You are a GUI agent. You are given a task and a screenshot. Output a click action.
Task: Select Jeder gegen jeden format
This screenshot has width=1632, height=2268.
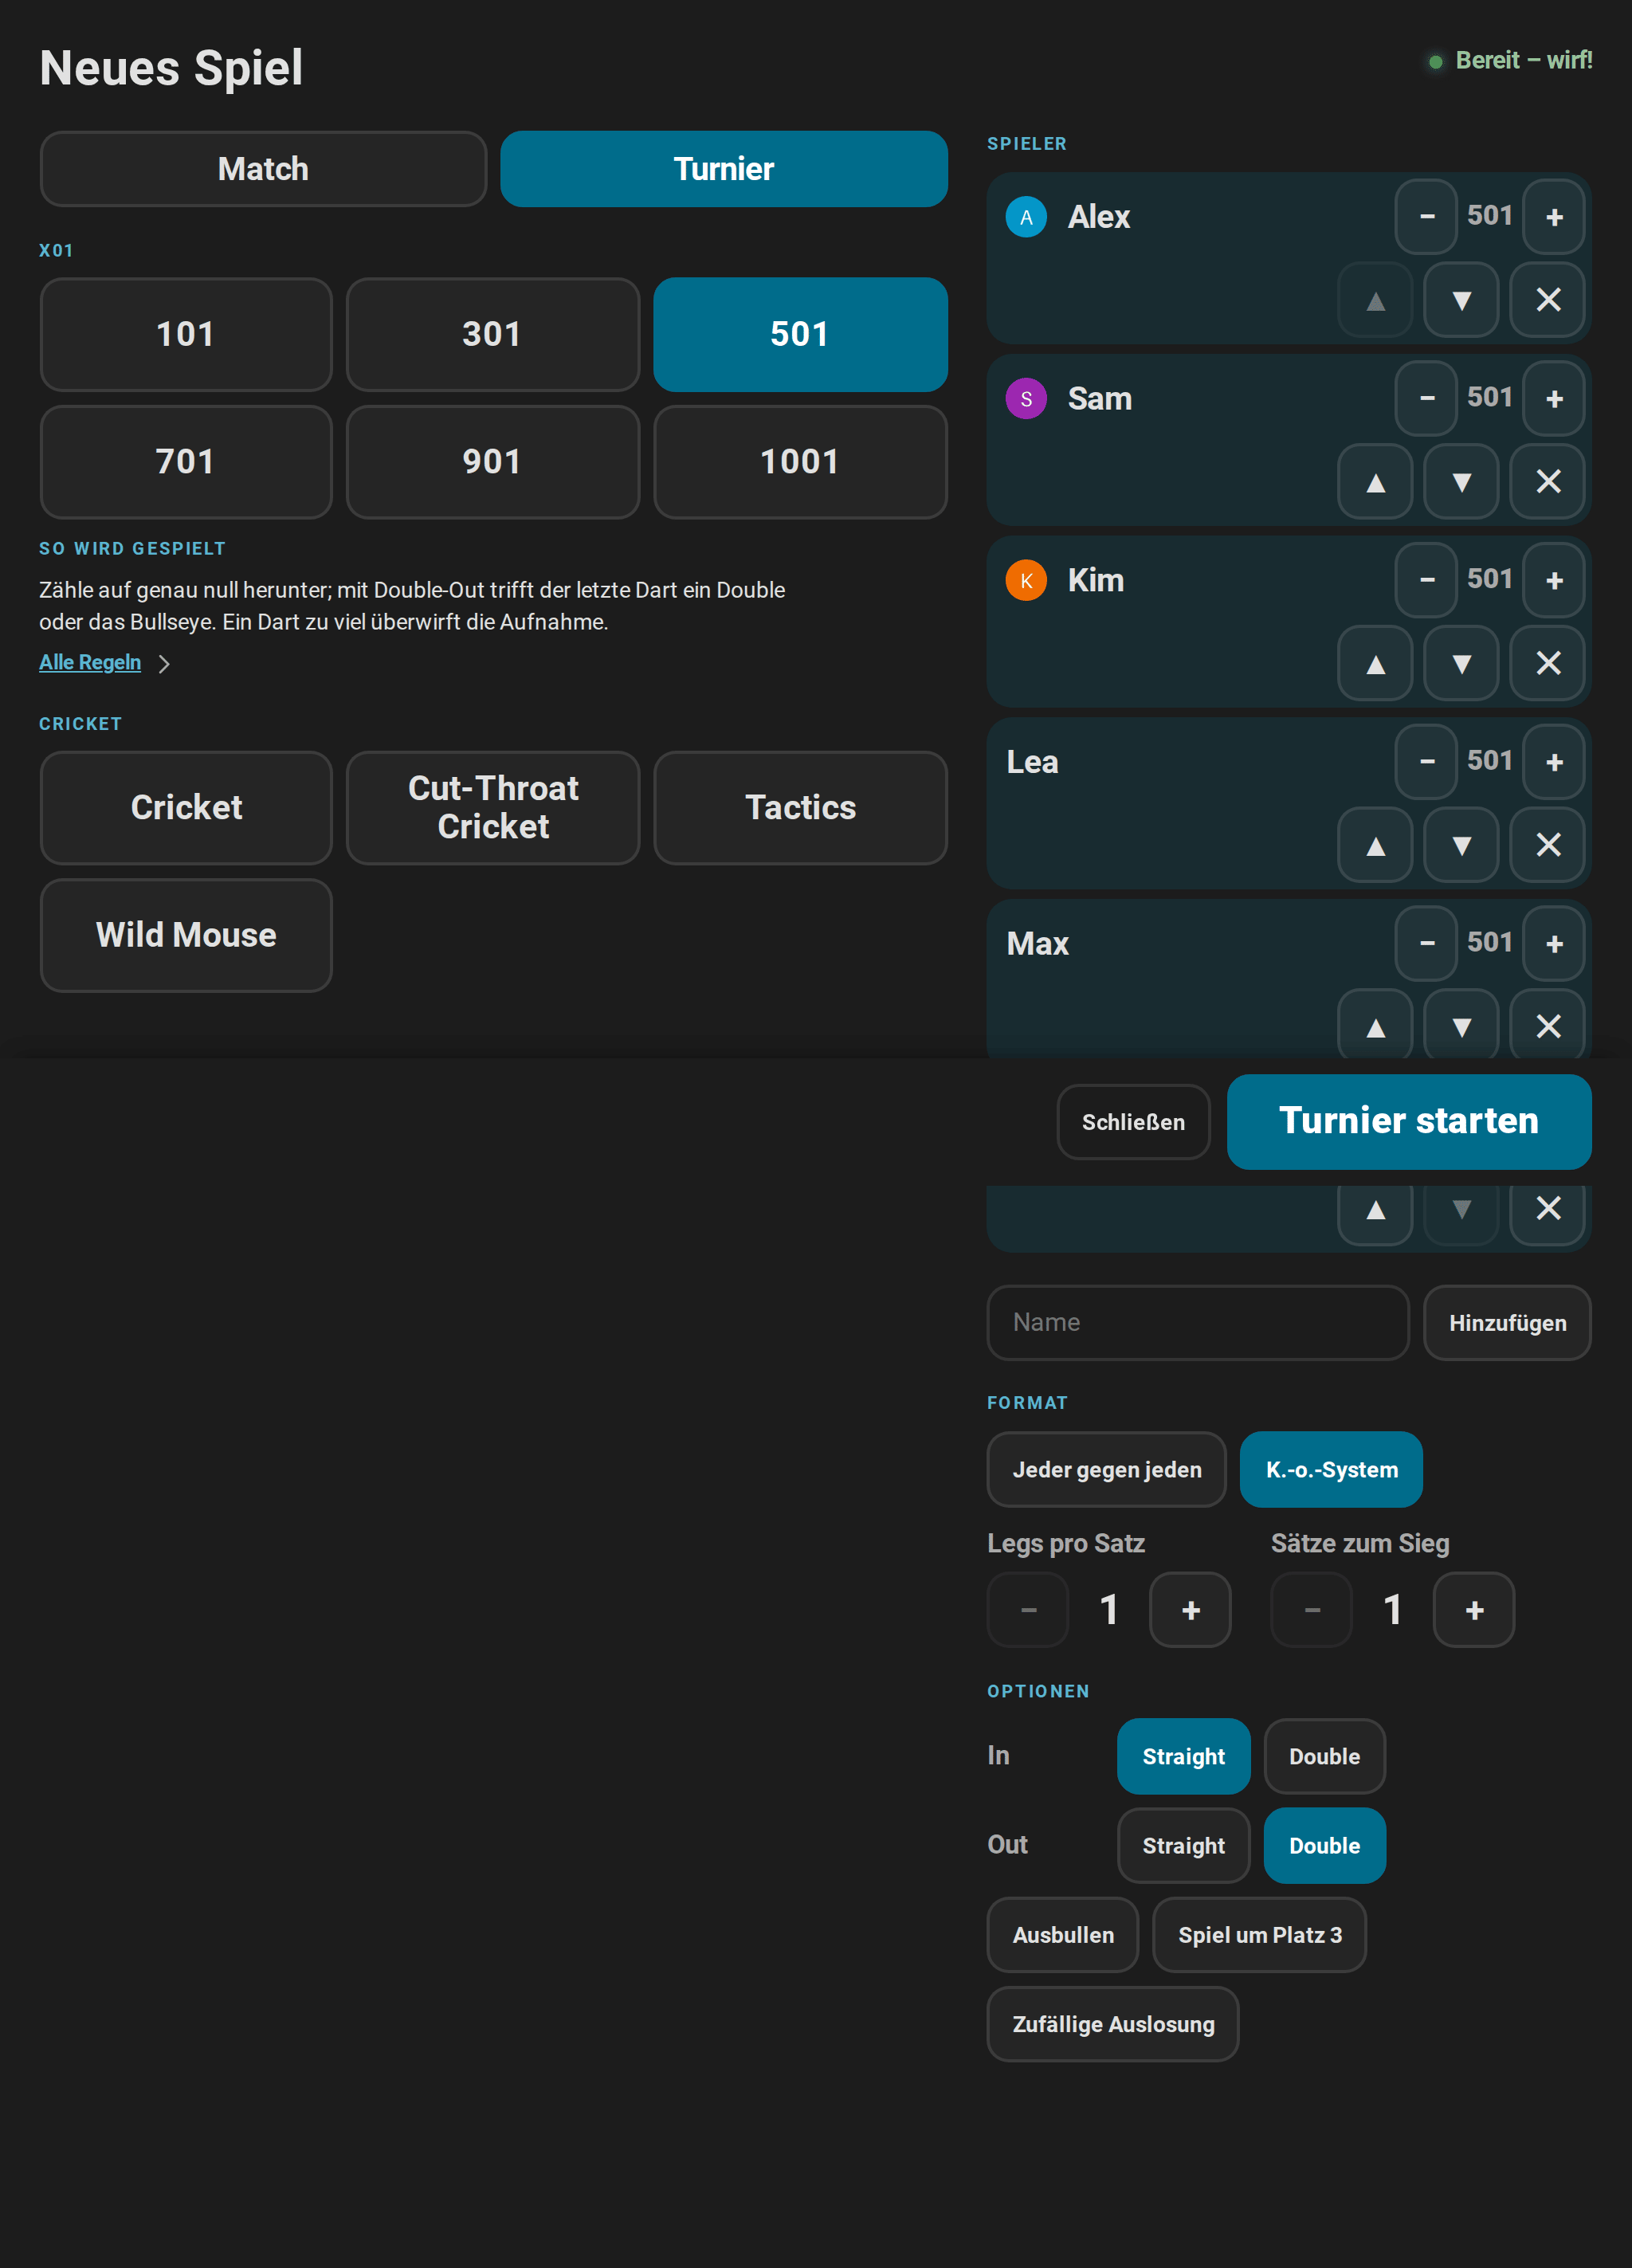click(x=1106, y=1469)
